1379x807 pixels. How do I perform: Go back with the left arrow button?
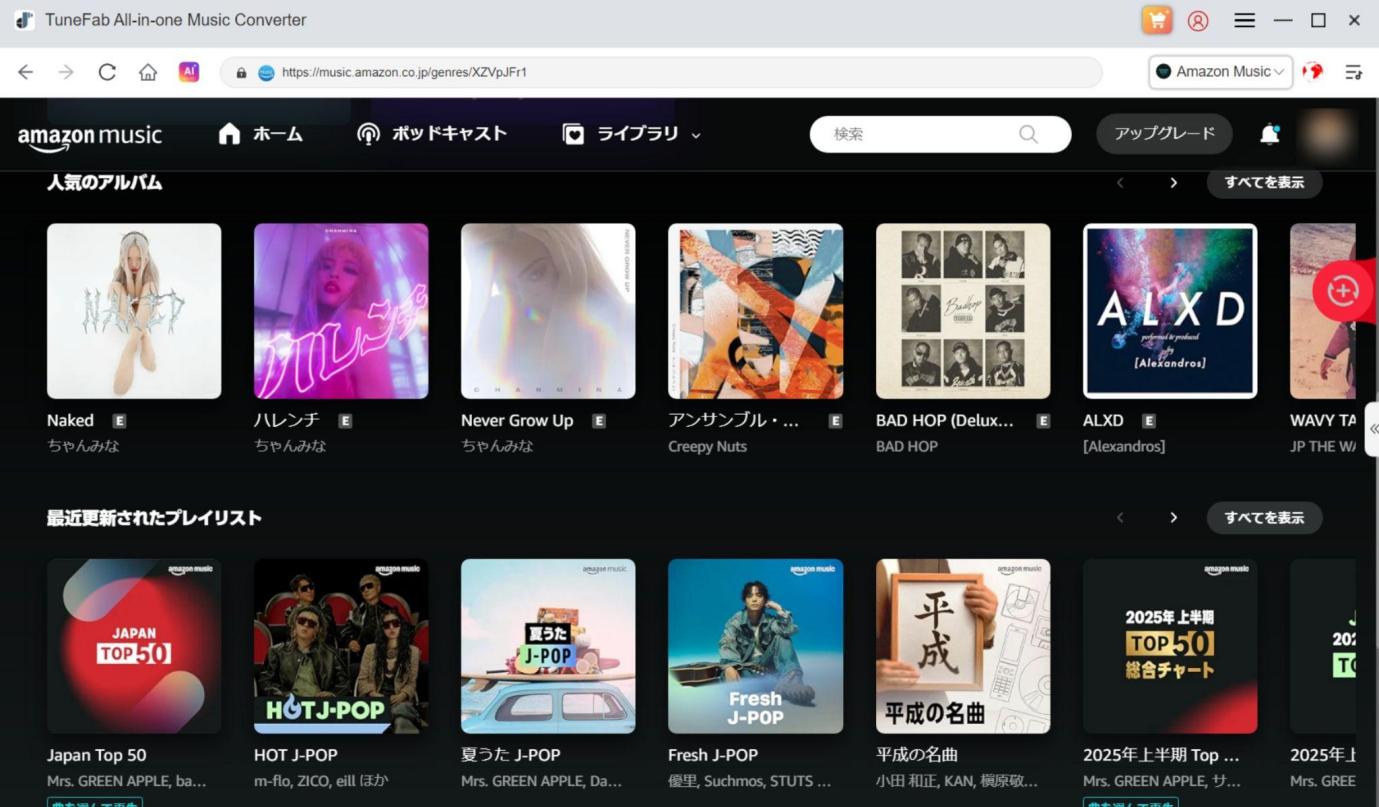26,72
